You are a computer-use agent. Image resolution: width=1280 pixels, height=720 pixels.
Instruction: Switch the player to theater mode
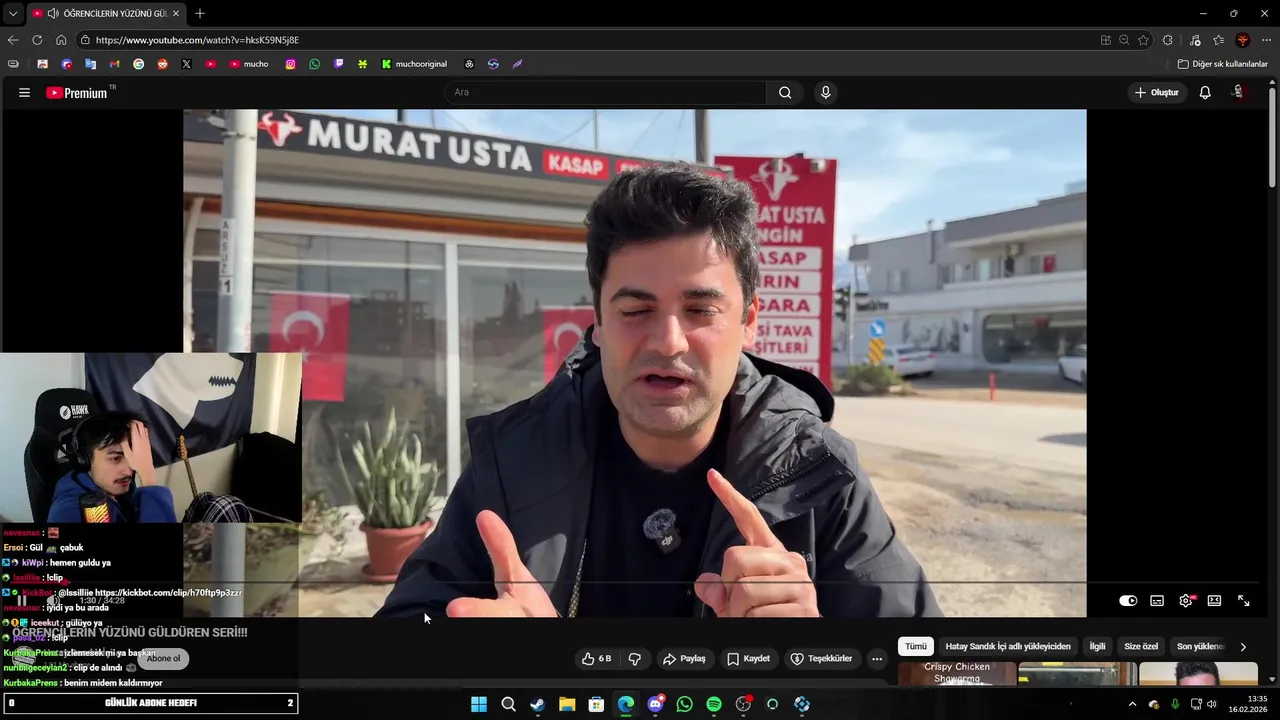1214,601
